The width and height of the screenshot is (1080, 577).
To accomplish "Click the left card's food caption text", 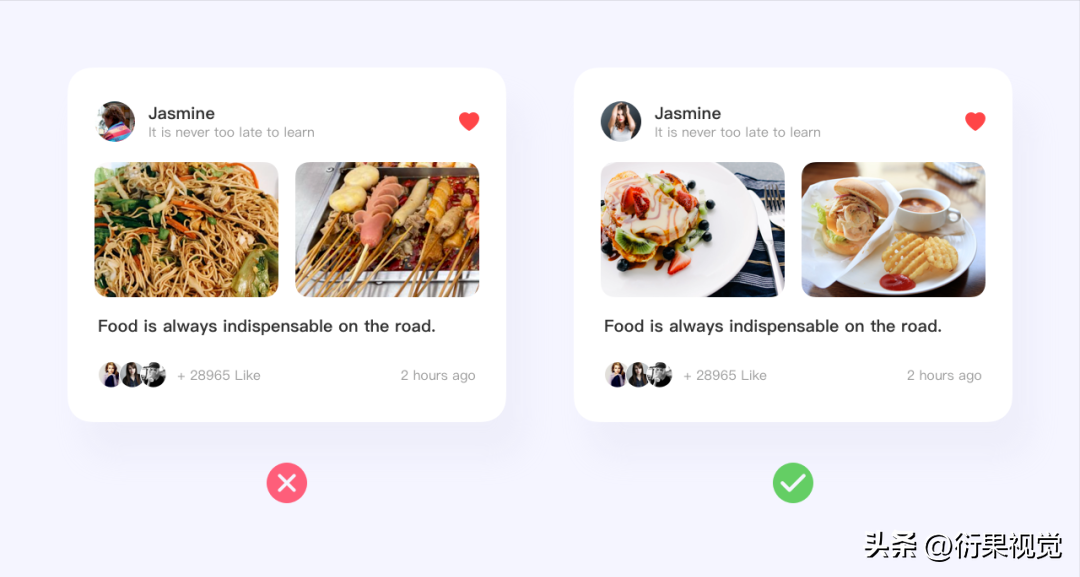I will point(267,326).
